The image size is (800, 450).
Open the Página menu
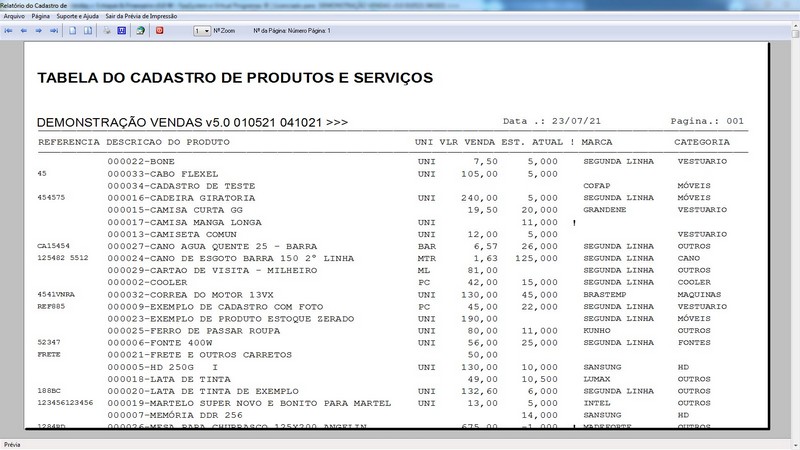click(40, 16)
